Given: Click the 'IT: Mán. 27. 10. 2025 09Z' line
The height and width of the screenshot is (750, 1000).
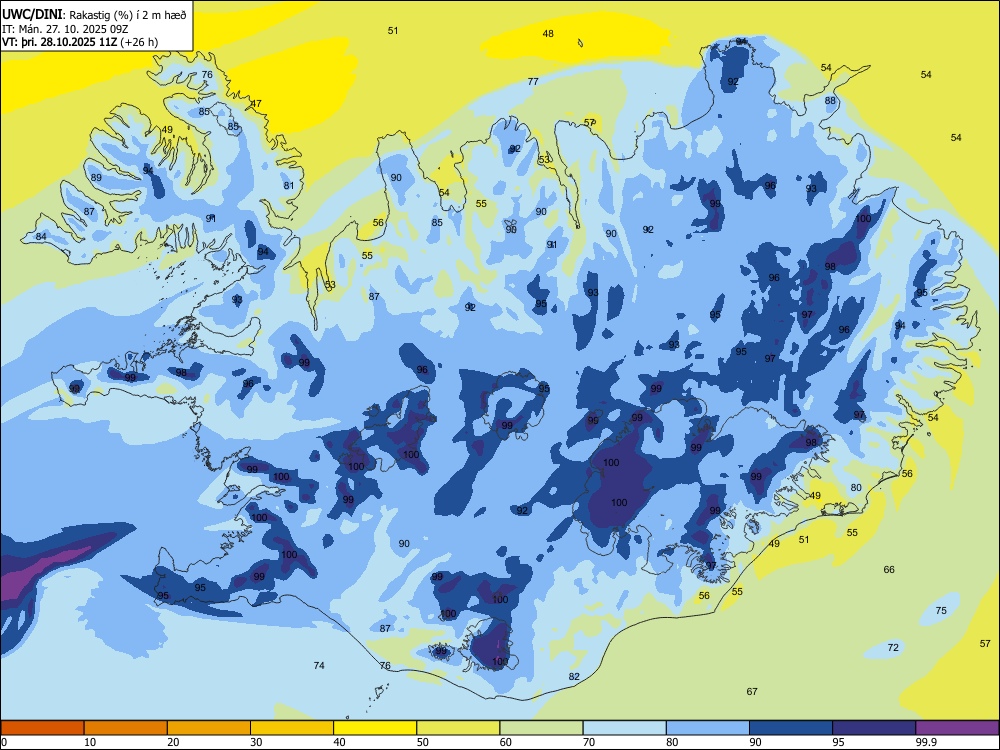Looking at the screenshot, I should 66,29.
